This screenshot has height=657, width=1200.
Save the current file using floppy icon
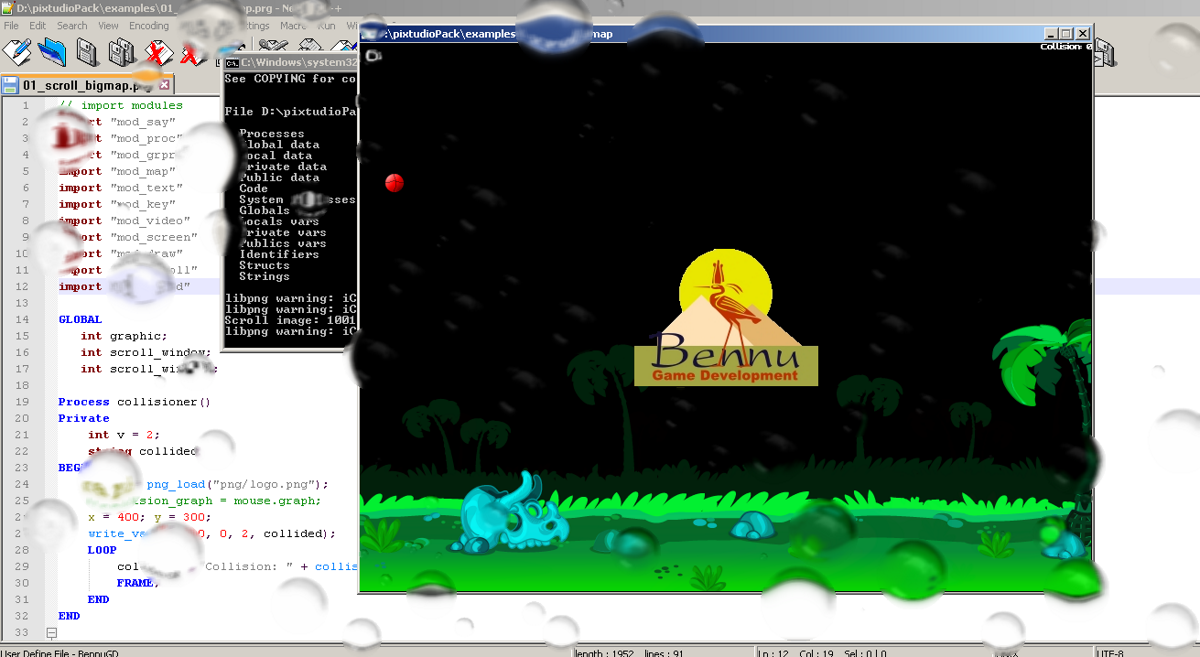tap(87, 51)
